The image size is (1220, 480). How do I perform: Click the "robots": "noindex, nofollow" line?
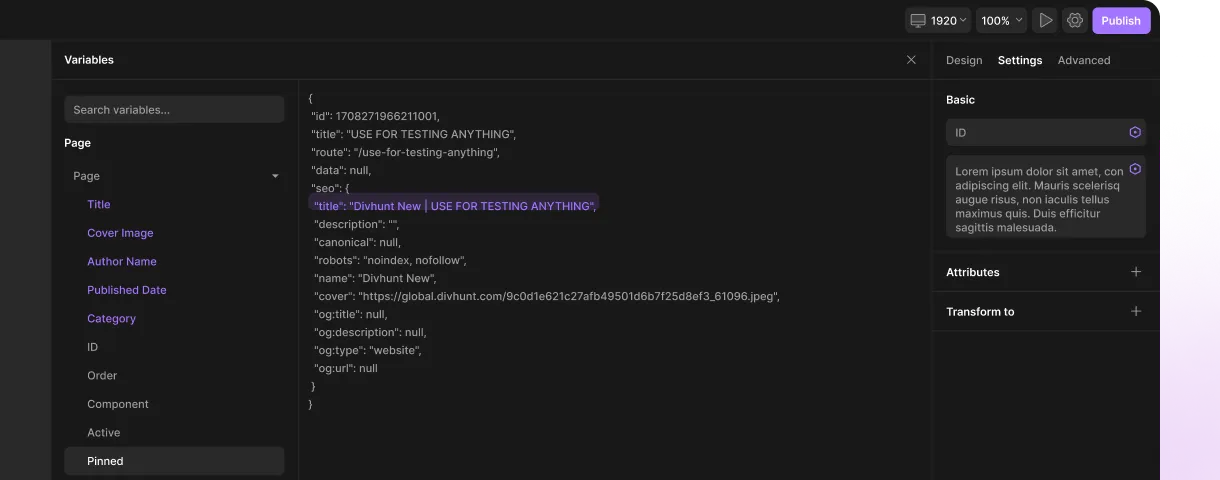pos(390,260)
